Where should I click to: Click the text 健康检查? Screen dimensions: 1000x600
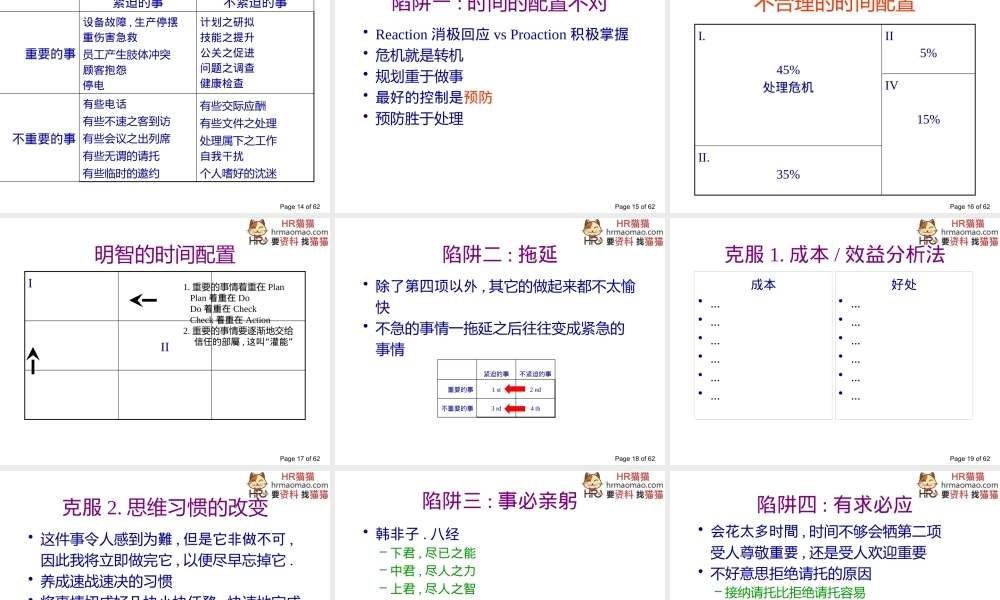pyautogui.click(x=222, y=84)
